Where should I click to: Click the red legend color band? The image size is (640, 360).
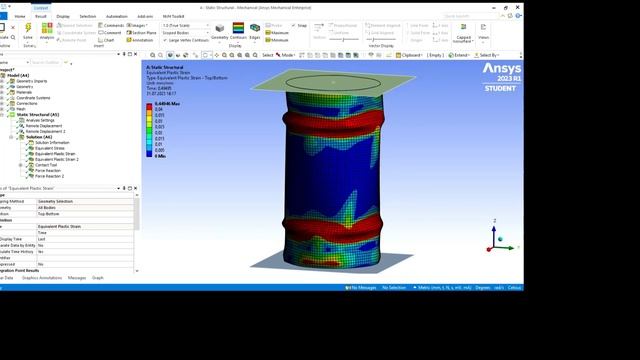[x=149, y=107]
